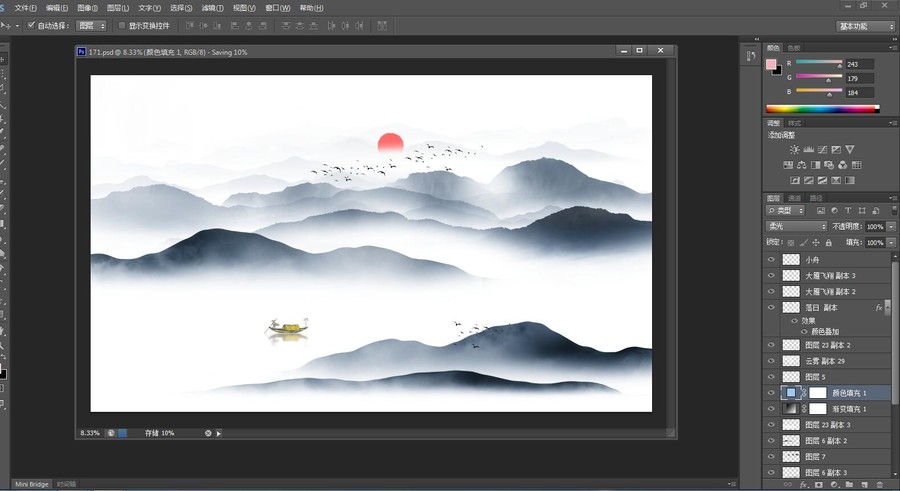
Task: Collapse effects on the 落日 副本 layer
Action: (887, 308)
